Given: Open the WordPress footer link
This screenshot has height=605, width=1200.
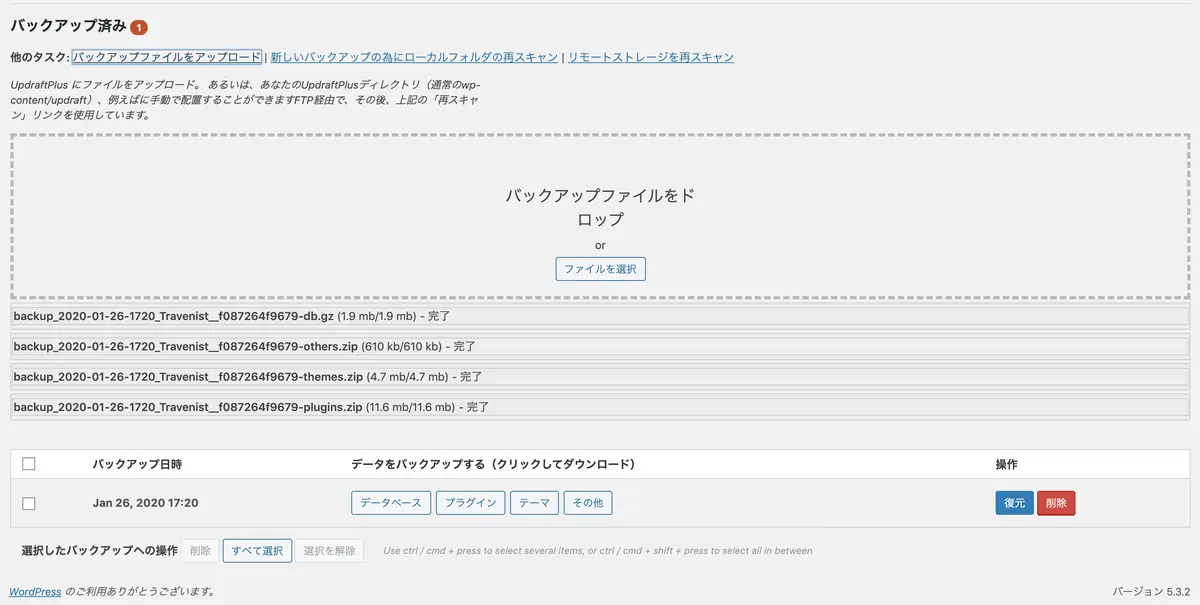Looking at the screenshot, I should click(x=35, y=591).
